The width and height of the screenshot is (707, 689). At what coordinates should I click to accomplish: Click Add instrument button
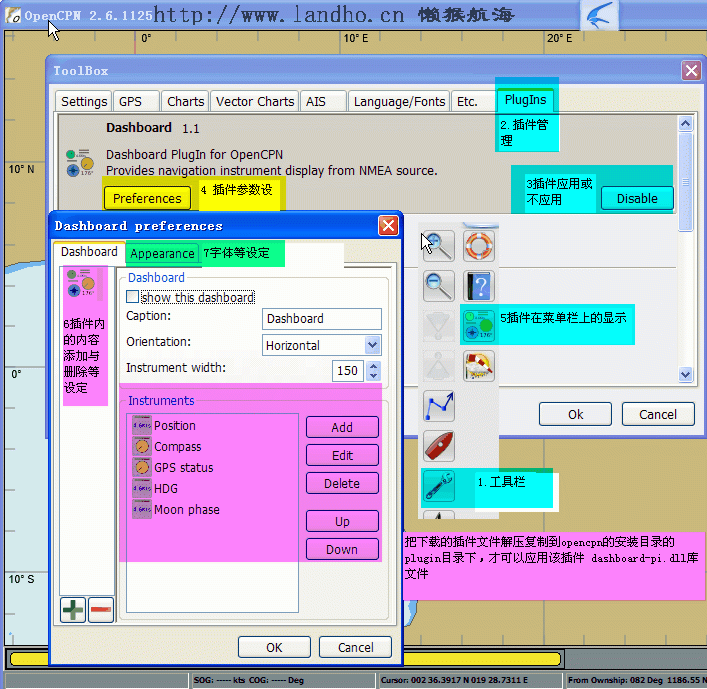click(342, 427)
